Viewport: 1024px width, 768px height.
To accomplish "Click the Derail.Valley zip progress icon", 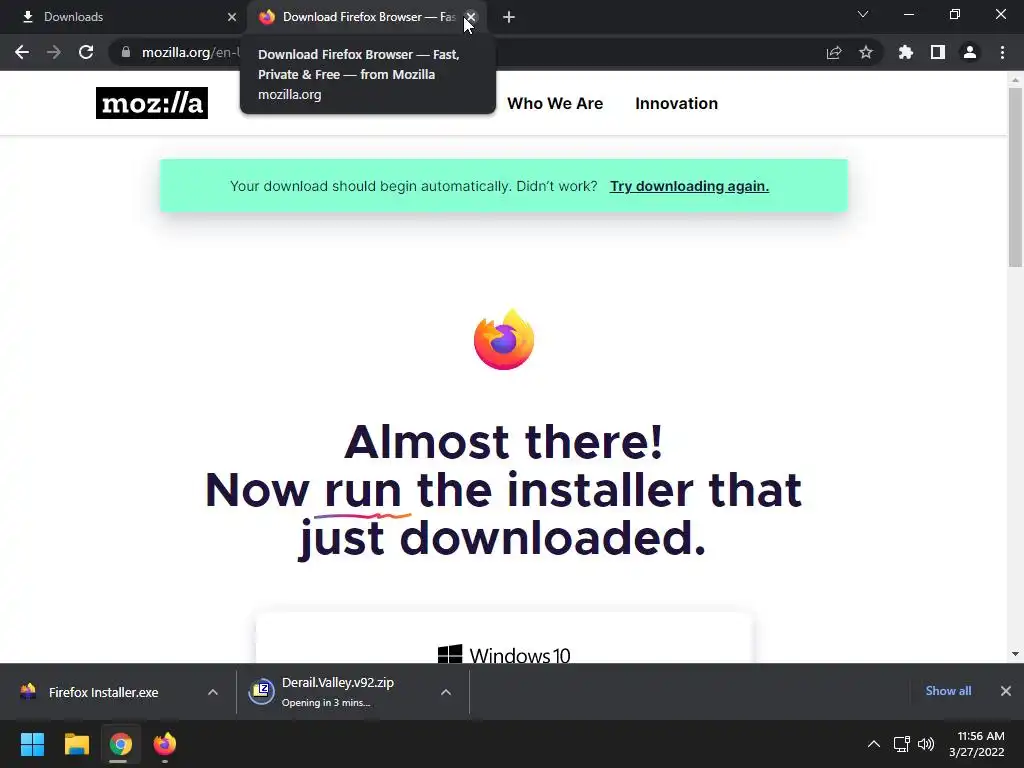I will (x=261, y=692).
